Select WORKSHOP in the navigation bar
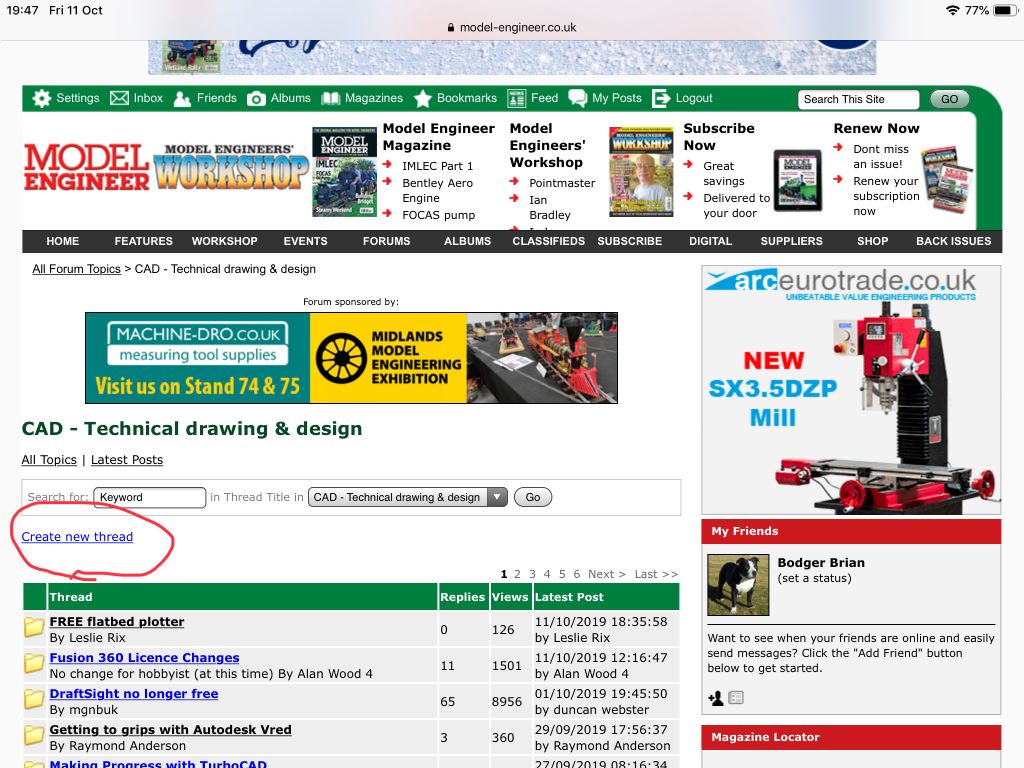Screen dimensions: 1024x768 tap(225, 241)
